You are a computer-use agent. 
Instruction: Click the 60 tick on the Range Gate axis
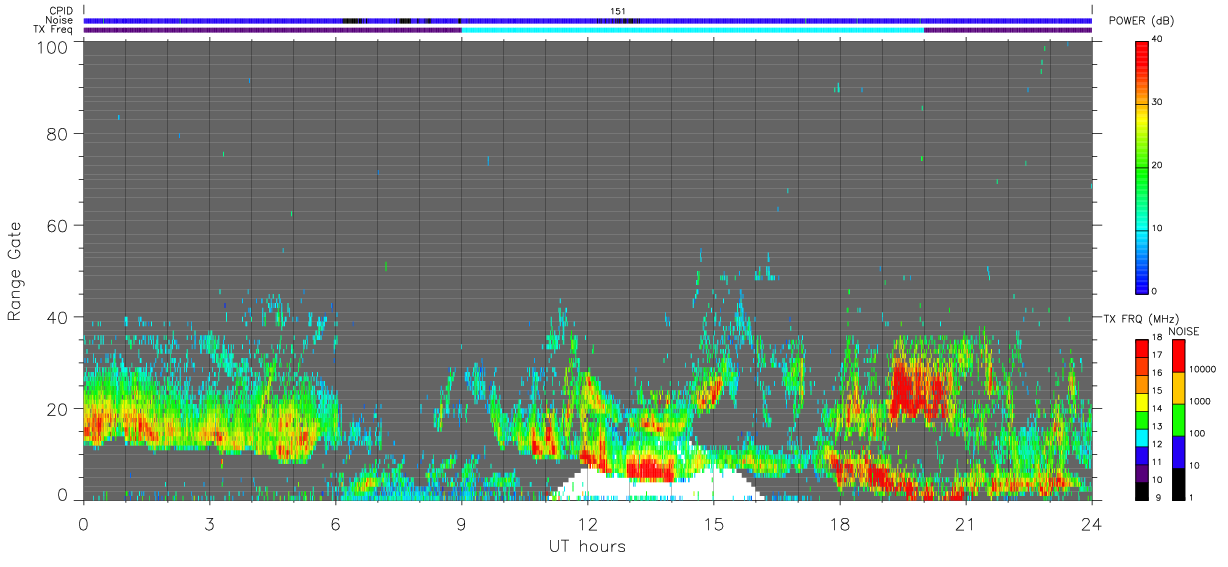click(x=57, y=225)
